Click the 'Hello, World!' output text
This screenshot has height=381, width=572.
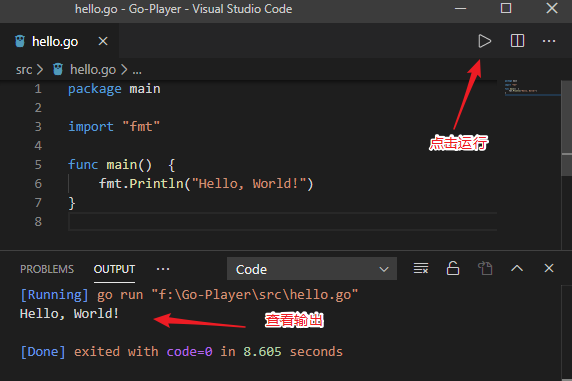[69, 313]
